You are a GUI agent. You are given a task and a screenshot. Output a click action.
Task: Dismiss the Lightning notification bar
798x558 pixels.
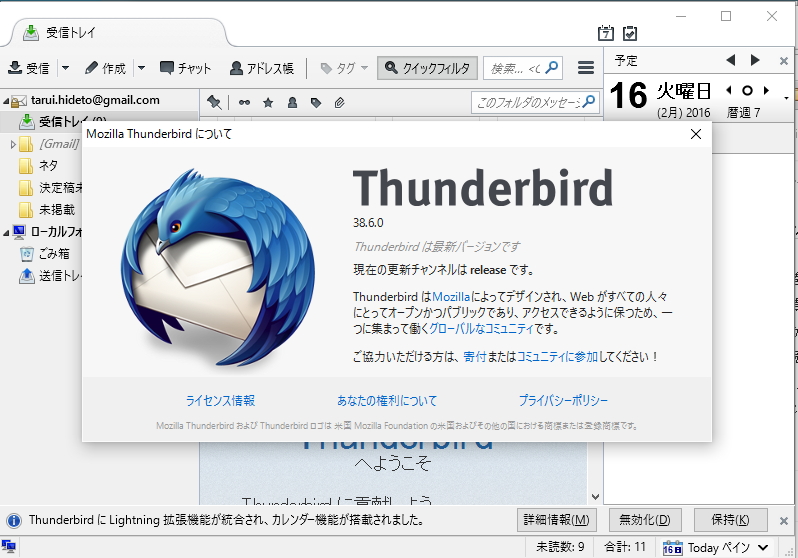pos(784,520)
